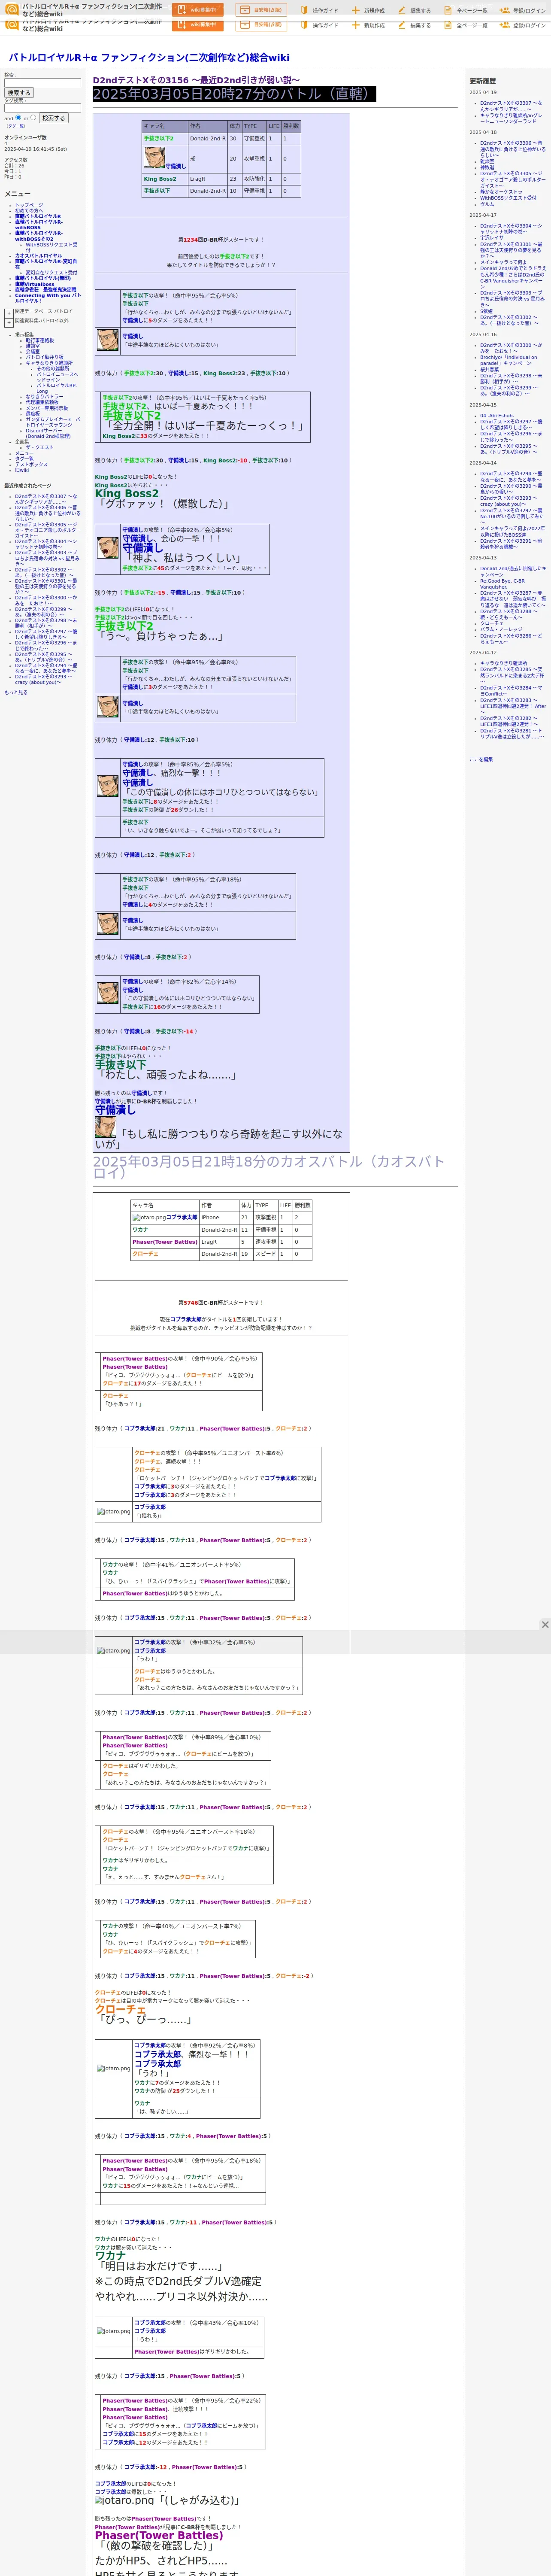Open トップページ in the menu

[29, 205]
